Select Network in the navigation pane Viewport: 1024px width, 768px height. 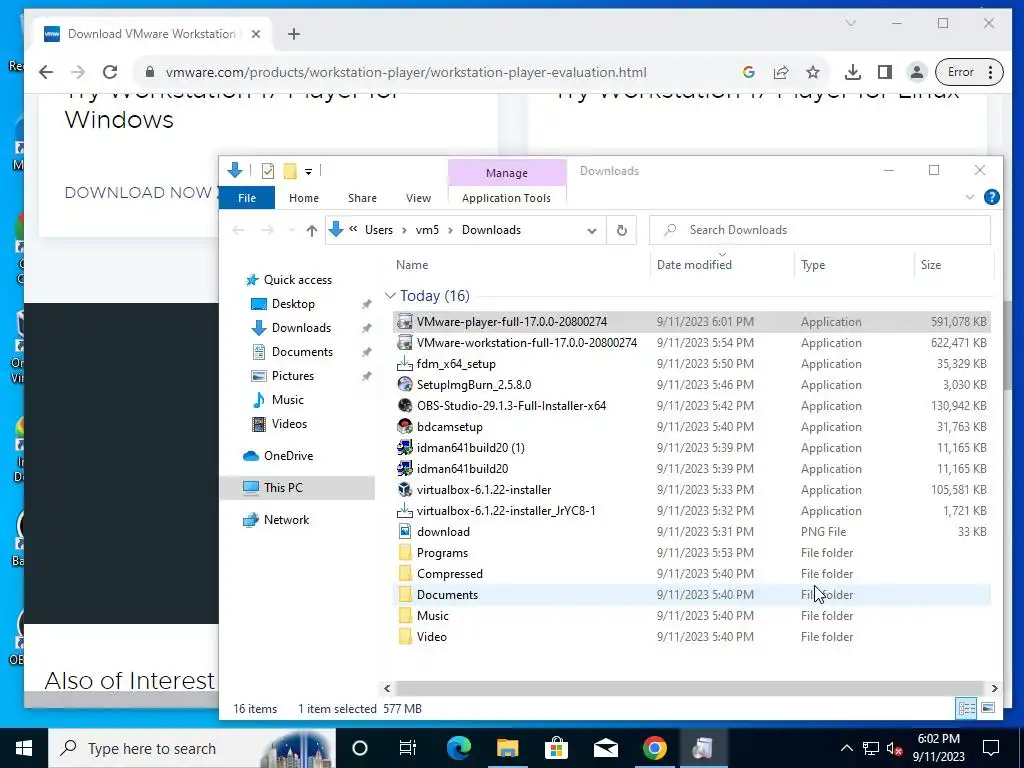pos(286,520)
